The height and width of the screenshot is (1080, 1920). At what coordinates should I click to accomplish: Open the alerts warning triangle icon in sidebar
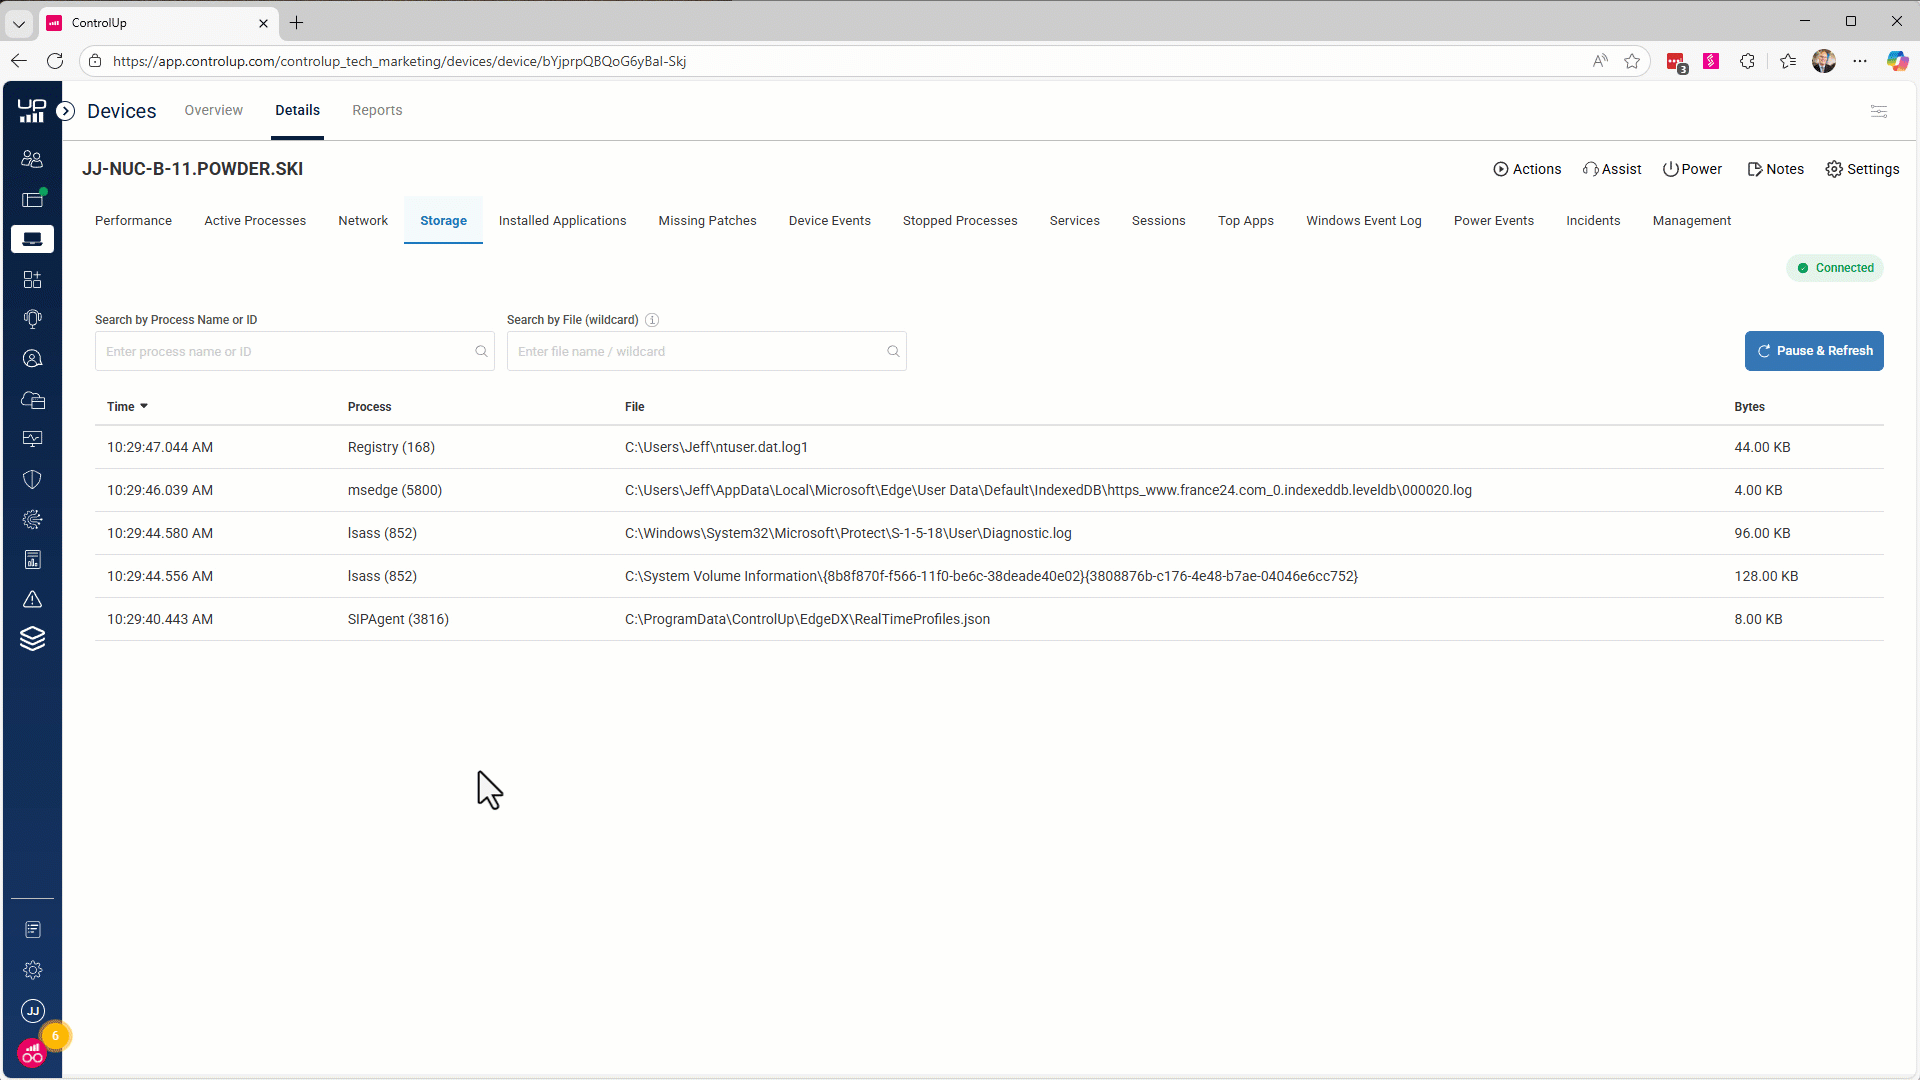[x=33, y=599]
